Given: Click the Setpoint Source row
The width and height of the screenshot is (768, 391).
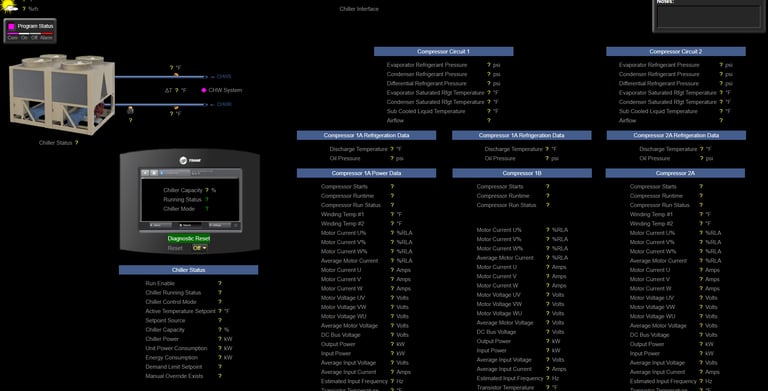Looking at the screenshot, I should [x=184, y=320].
